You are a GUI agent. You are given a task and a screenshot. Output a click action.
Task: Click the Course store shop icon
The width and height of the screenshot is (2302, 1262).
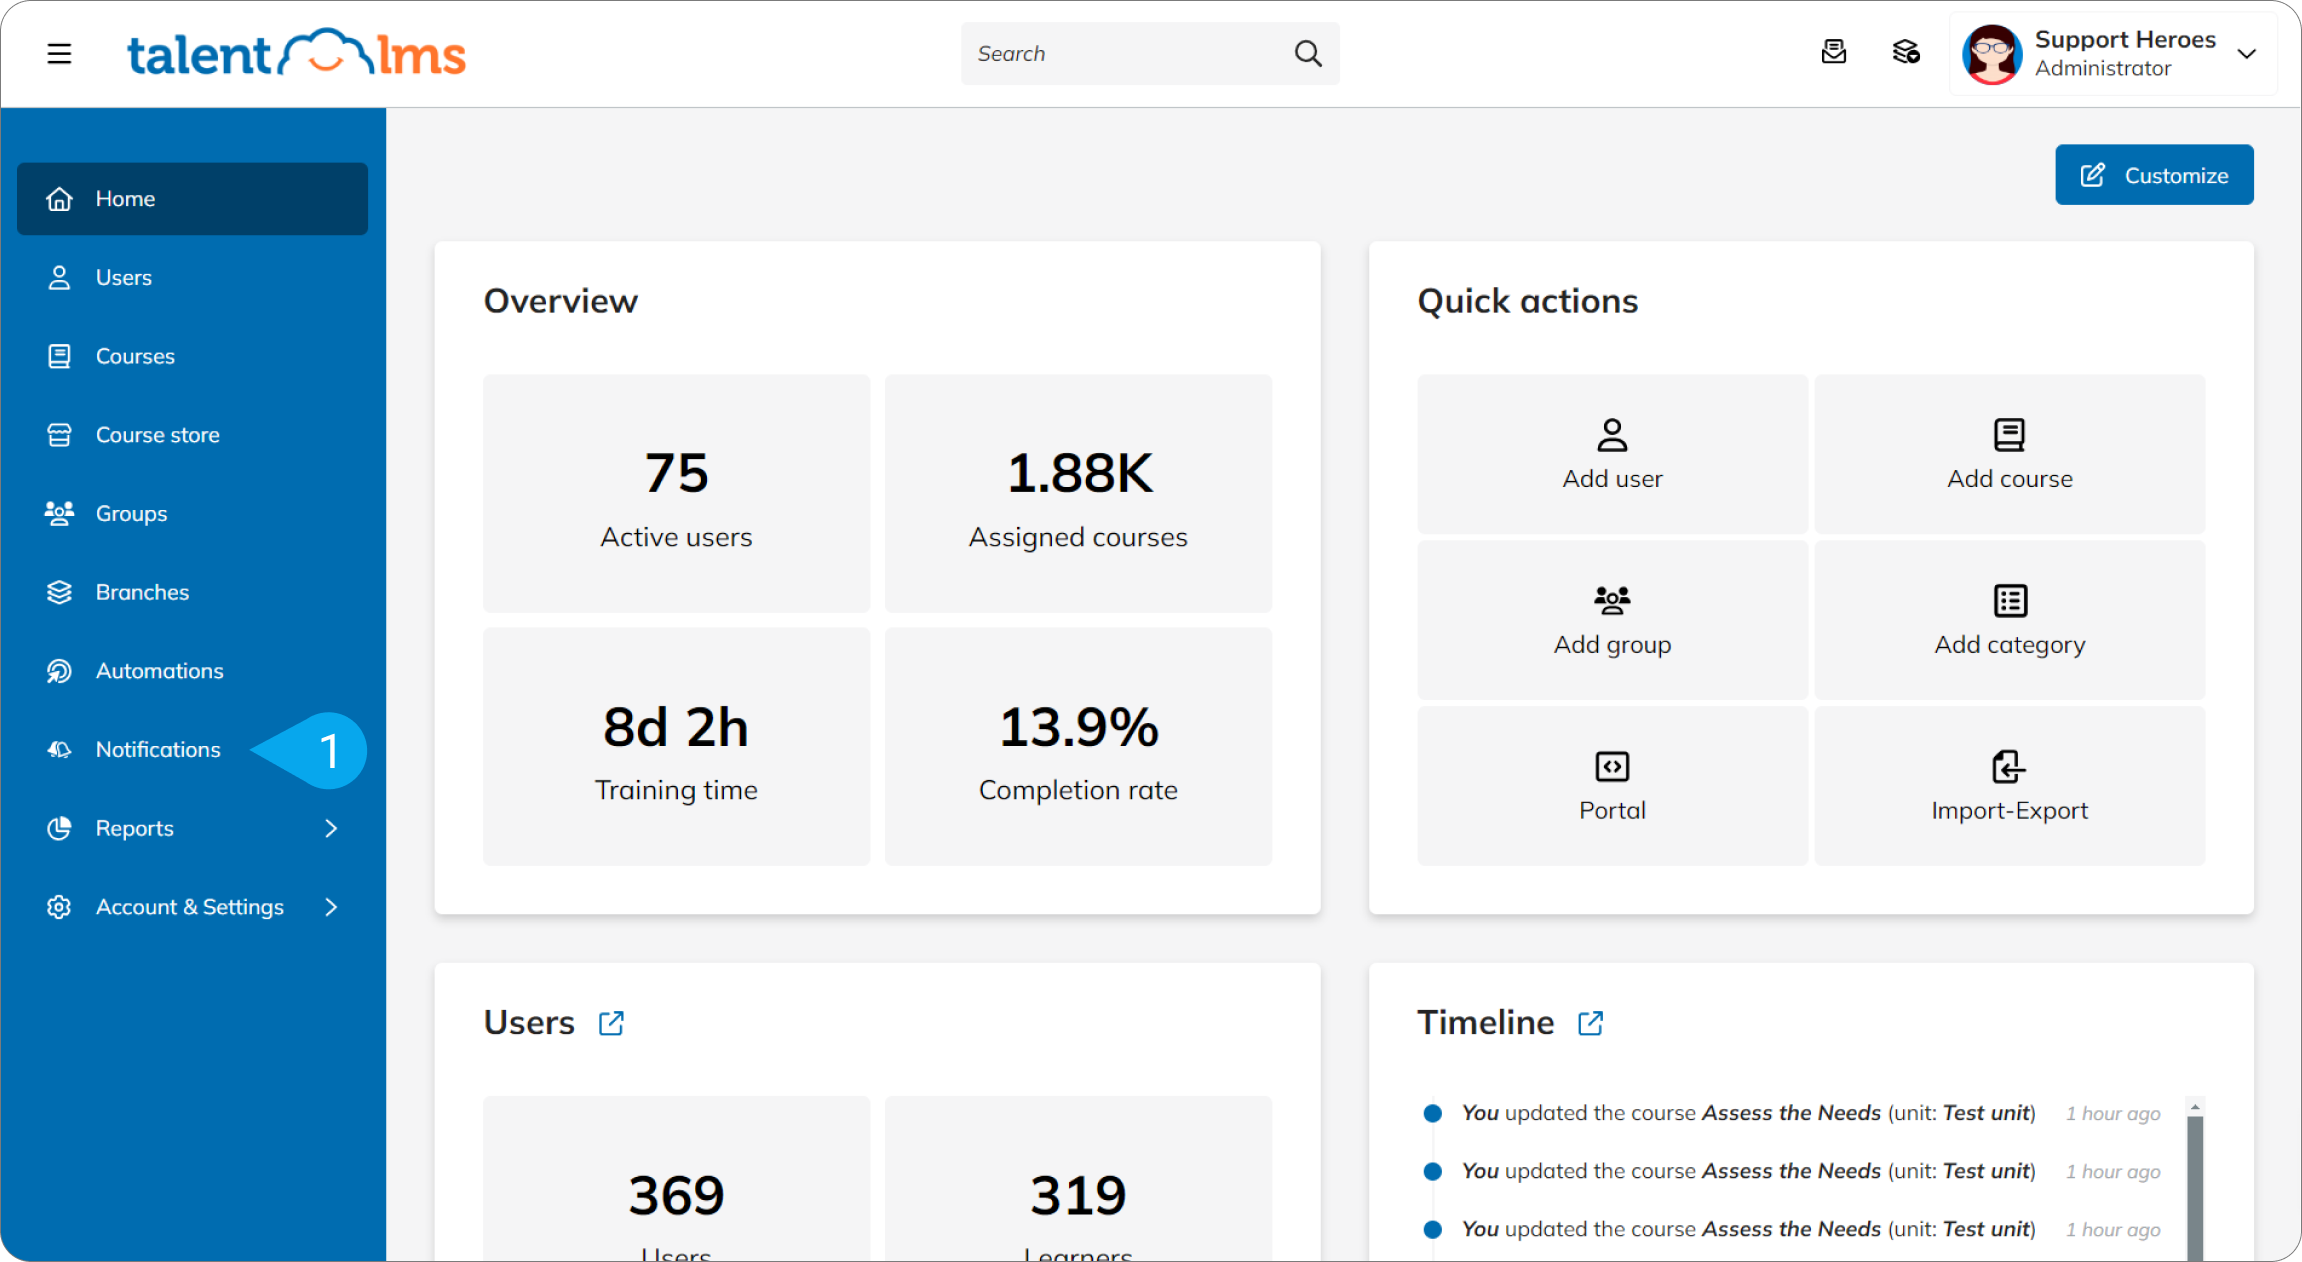pos(59,435)
